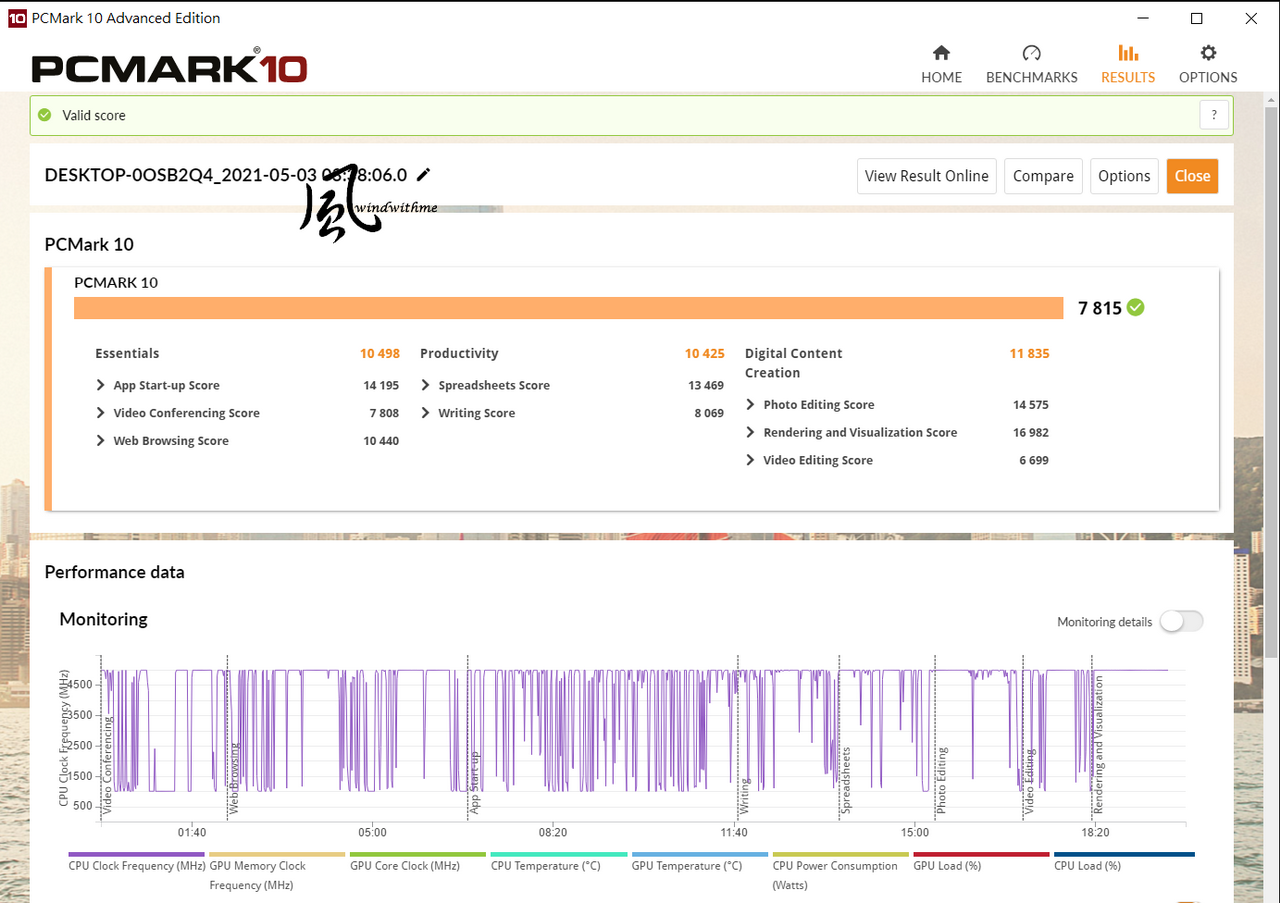Click the Writing marker in chart

pos(744,797)
